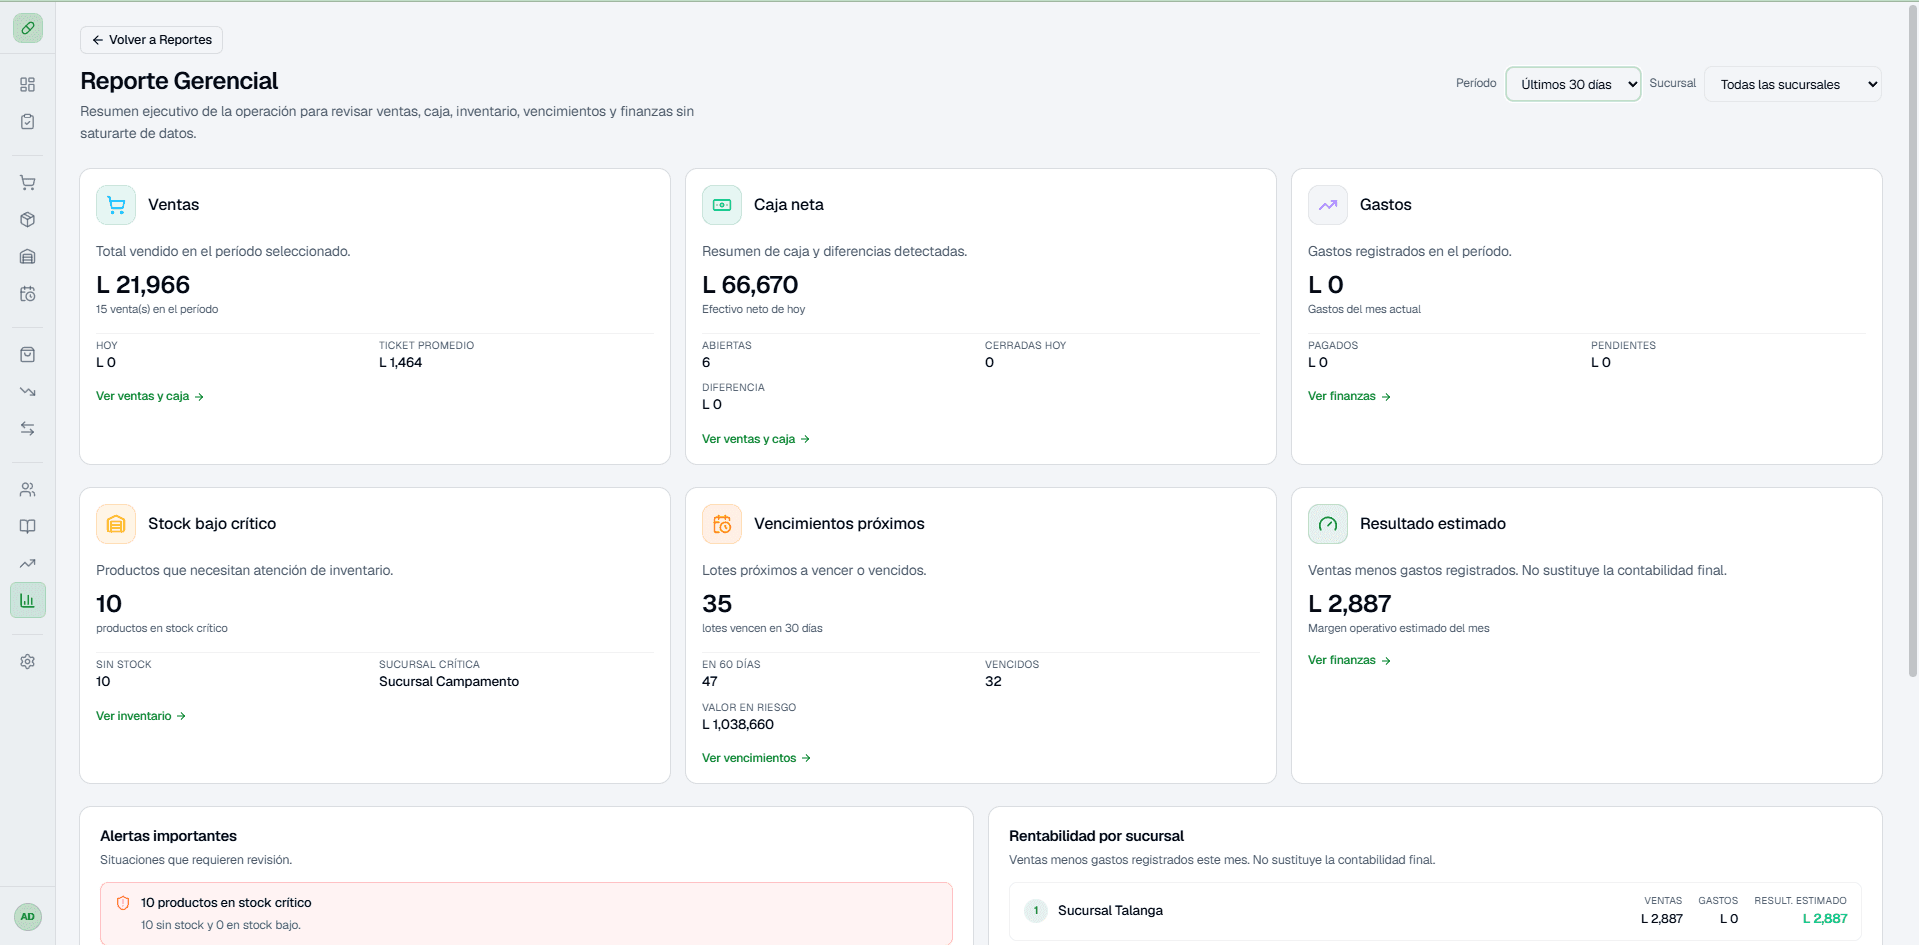The height and width of the screenshot is (945, 1919).
Task: Open the open-book icon in sidebar
Action: 28,527
